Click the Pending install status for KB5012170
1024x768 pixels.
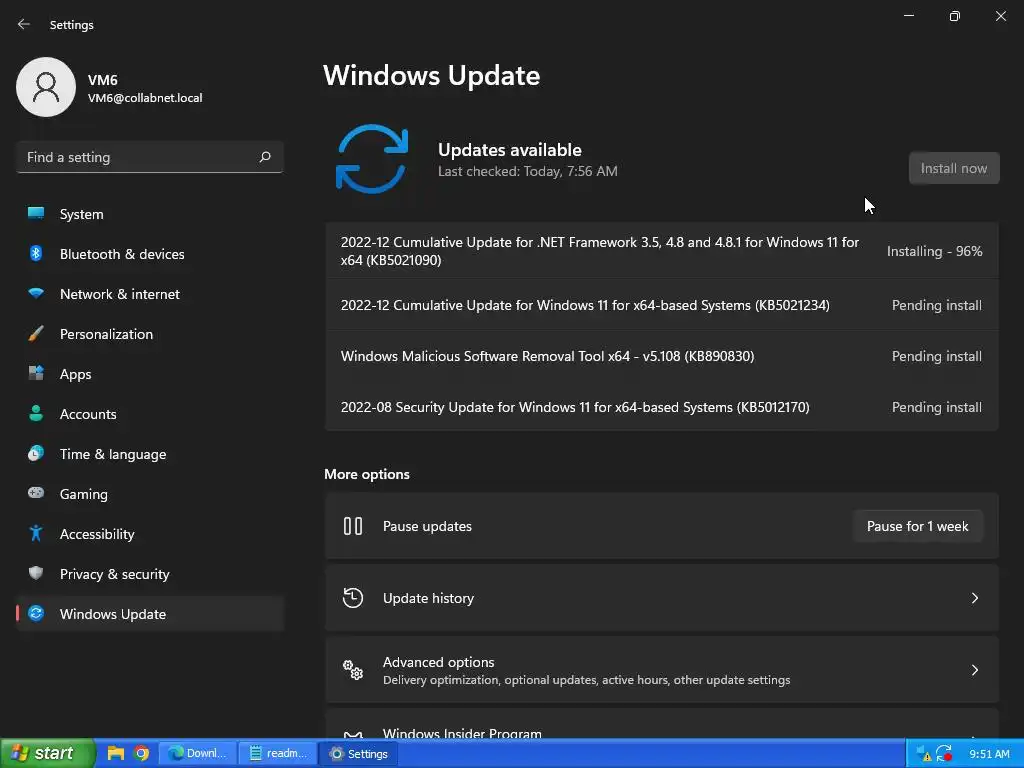point(936,407)
